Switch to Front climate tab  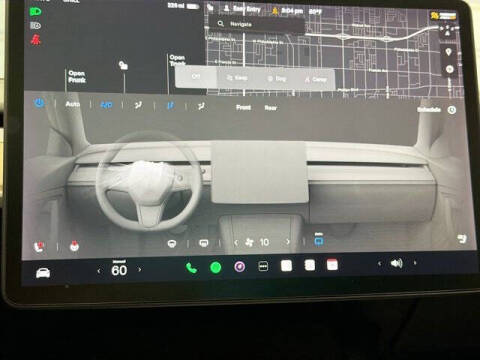click(x=243, y=107)
